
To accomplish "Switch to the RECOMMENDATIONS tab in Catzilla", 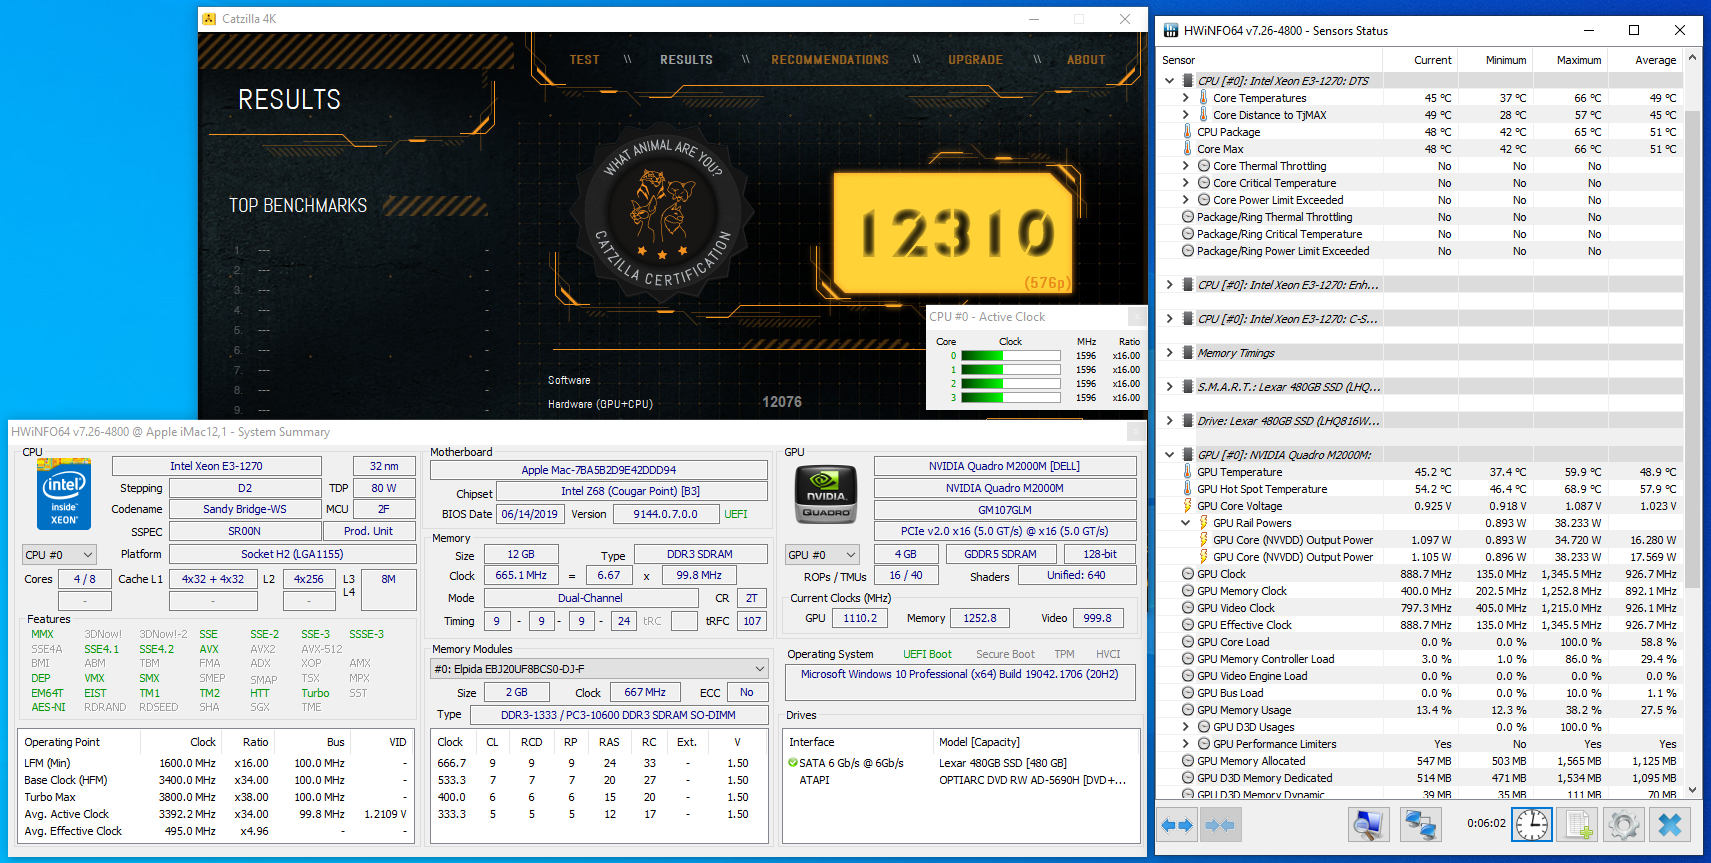I will coord(829,60).
